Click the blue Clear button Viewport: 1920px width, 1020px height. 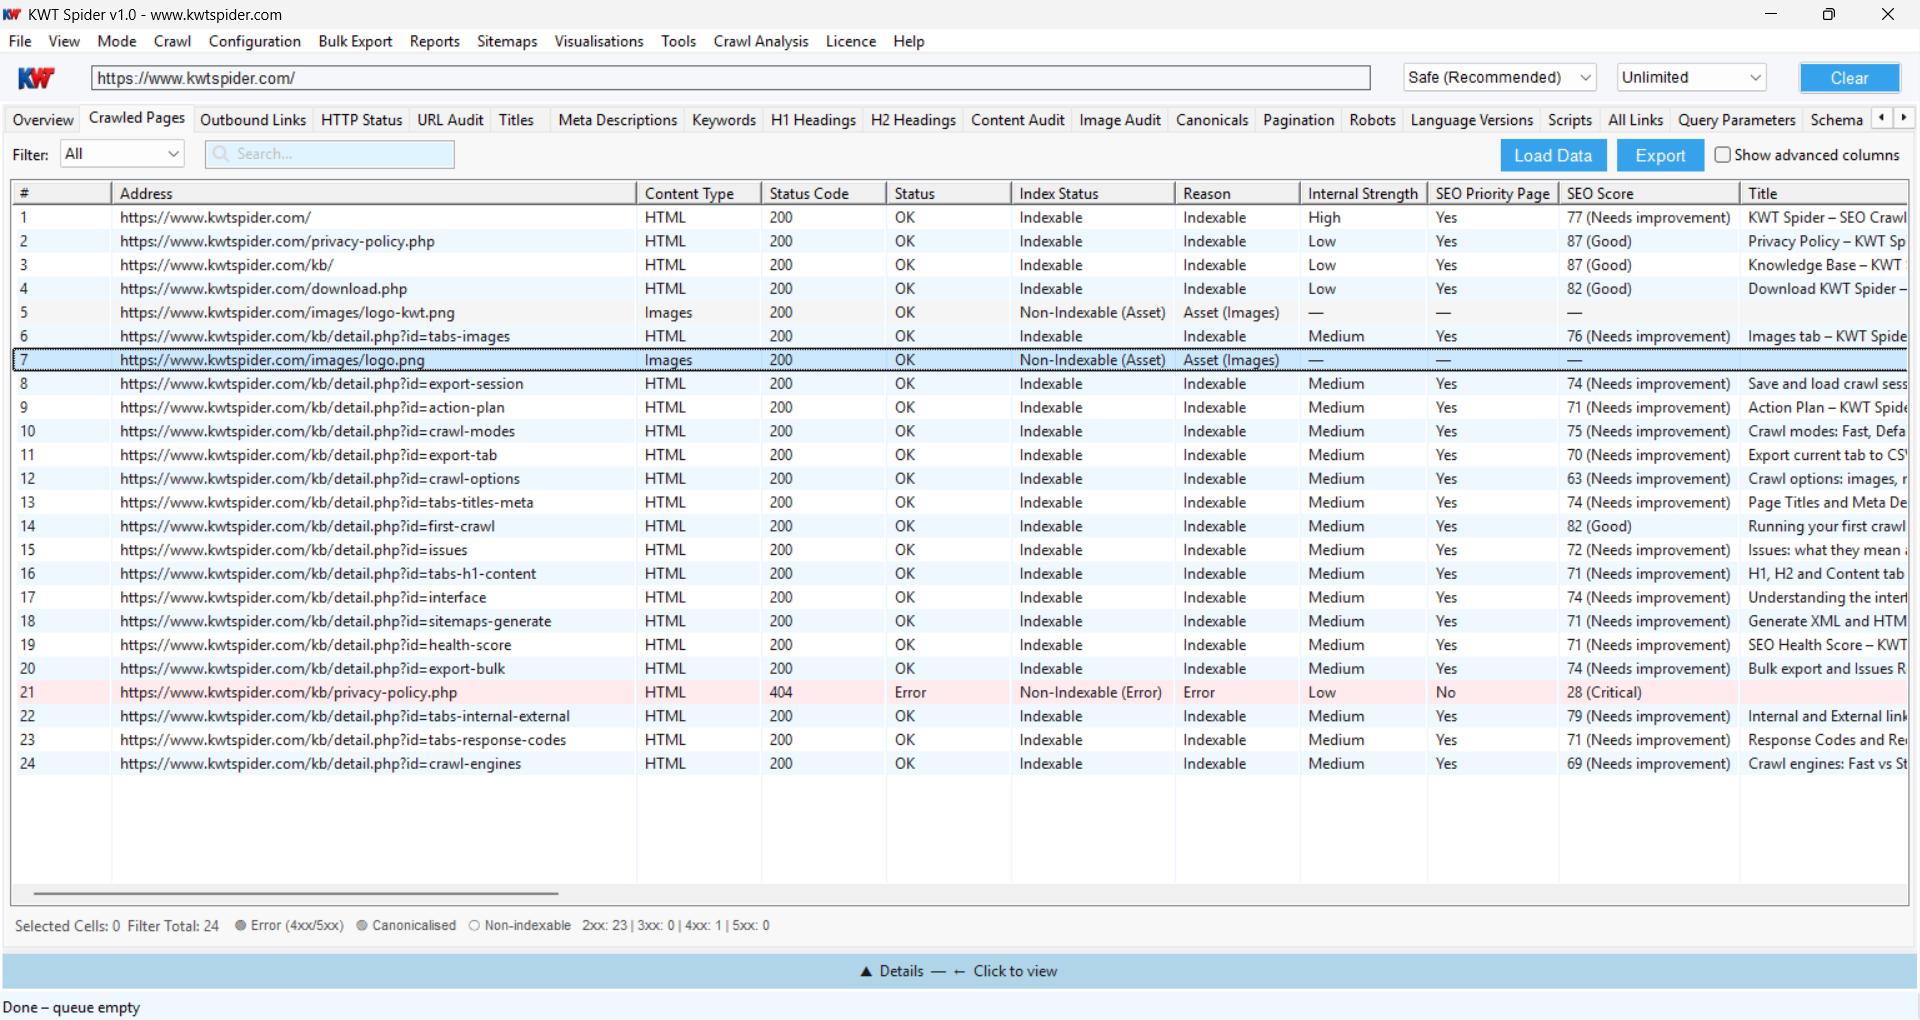1849,77
